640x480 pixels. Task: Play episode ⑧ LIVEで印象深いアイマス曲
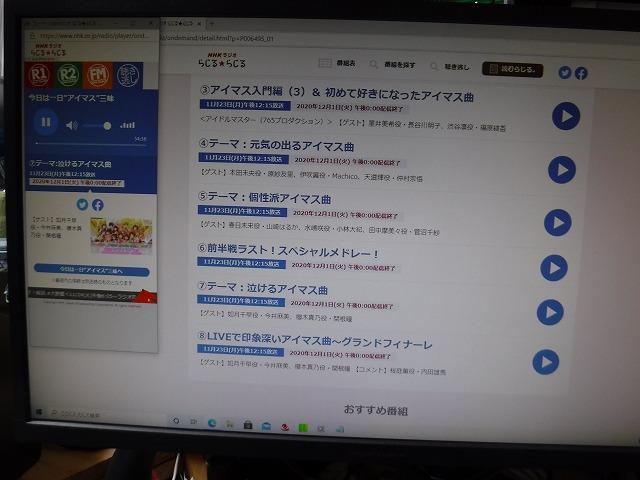[546, 362]
